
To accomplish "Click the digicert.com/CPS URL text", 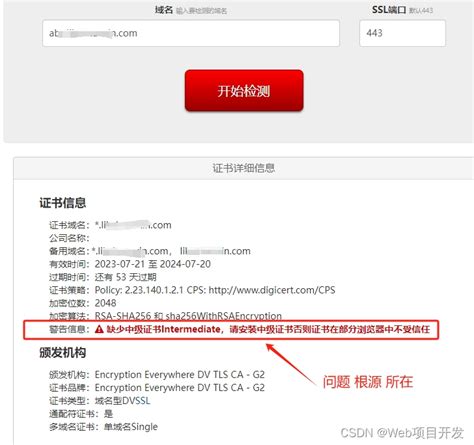I will pos(272,290).
